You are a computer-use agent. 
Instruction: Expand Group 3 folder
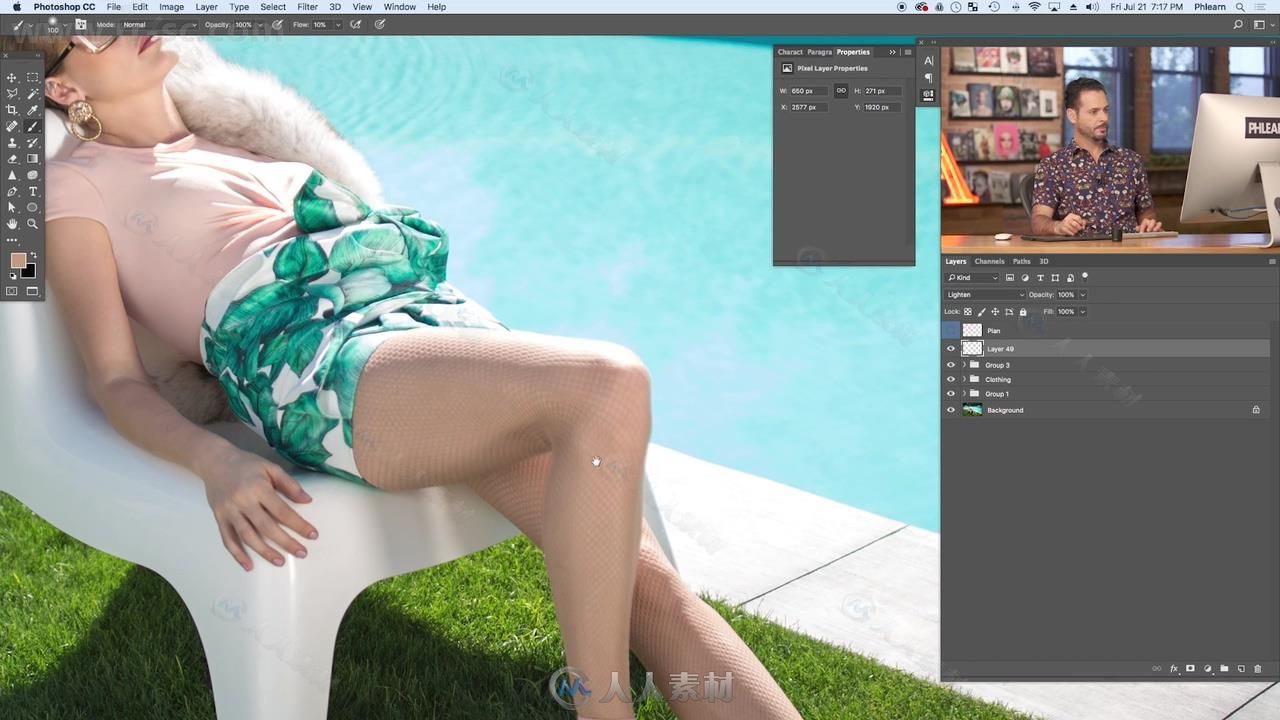coord(964,365)
